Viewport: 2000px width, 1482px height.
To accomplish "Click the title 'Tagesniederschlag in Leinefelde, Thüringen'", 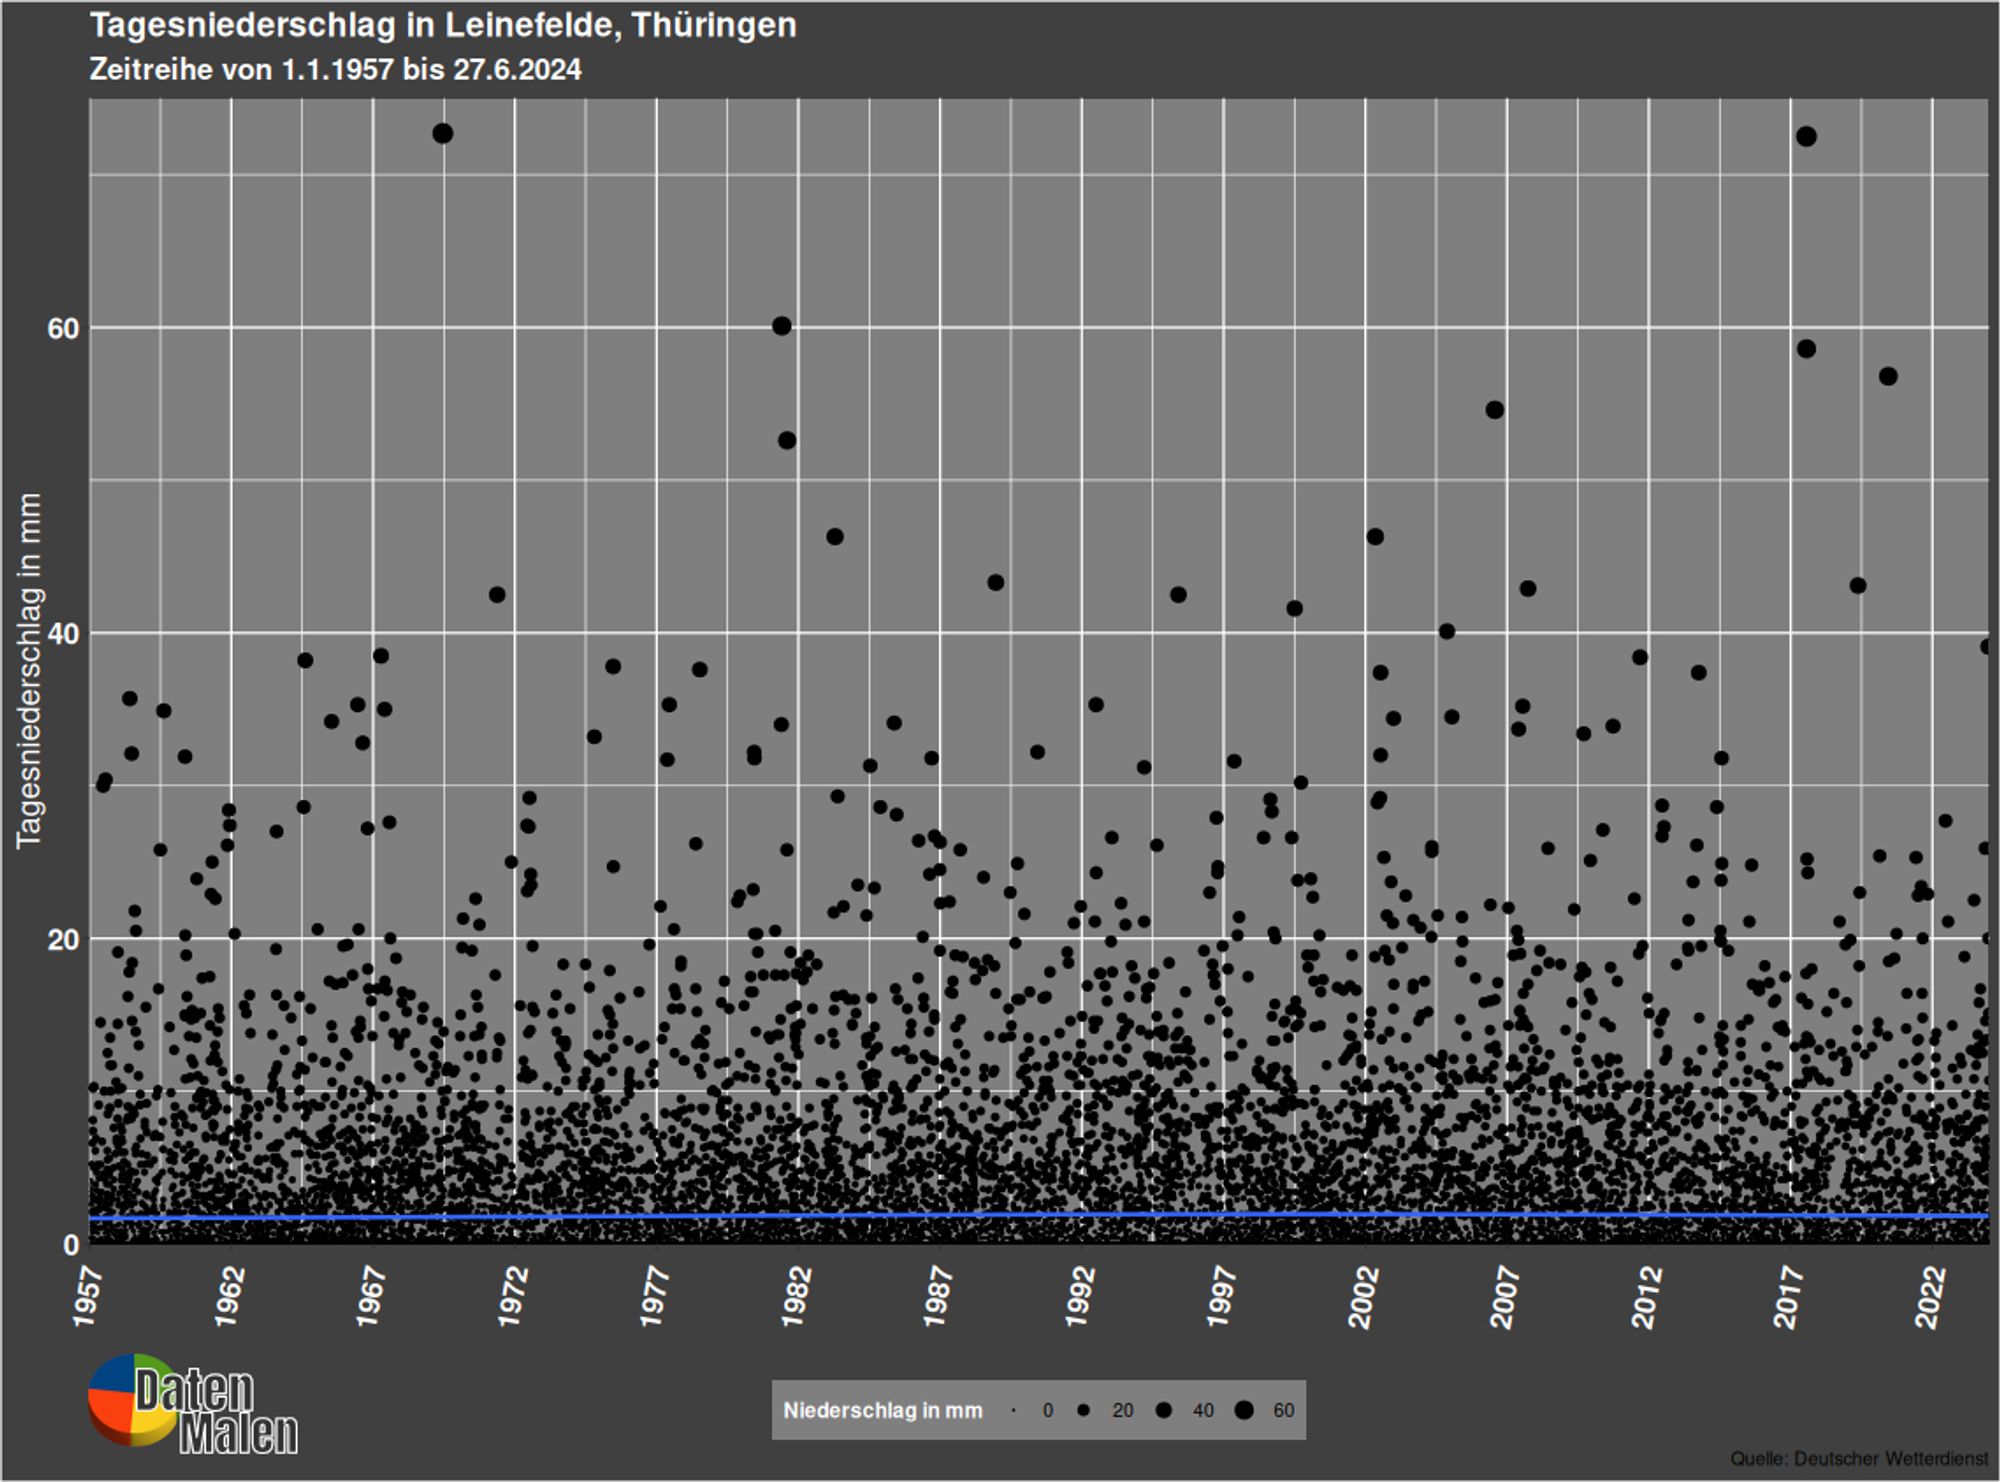I will (x=443, y=25).
